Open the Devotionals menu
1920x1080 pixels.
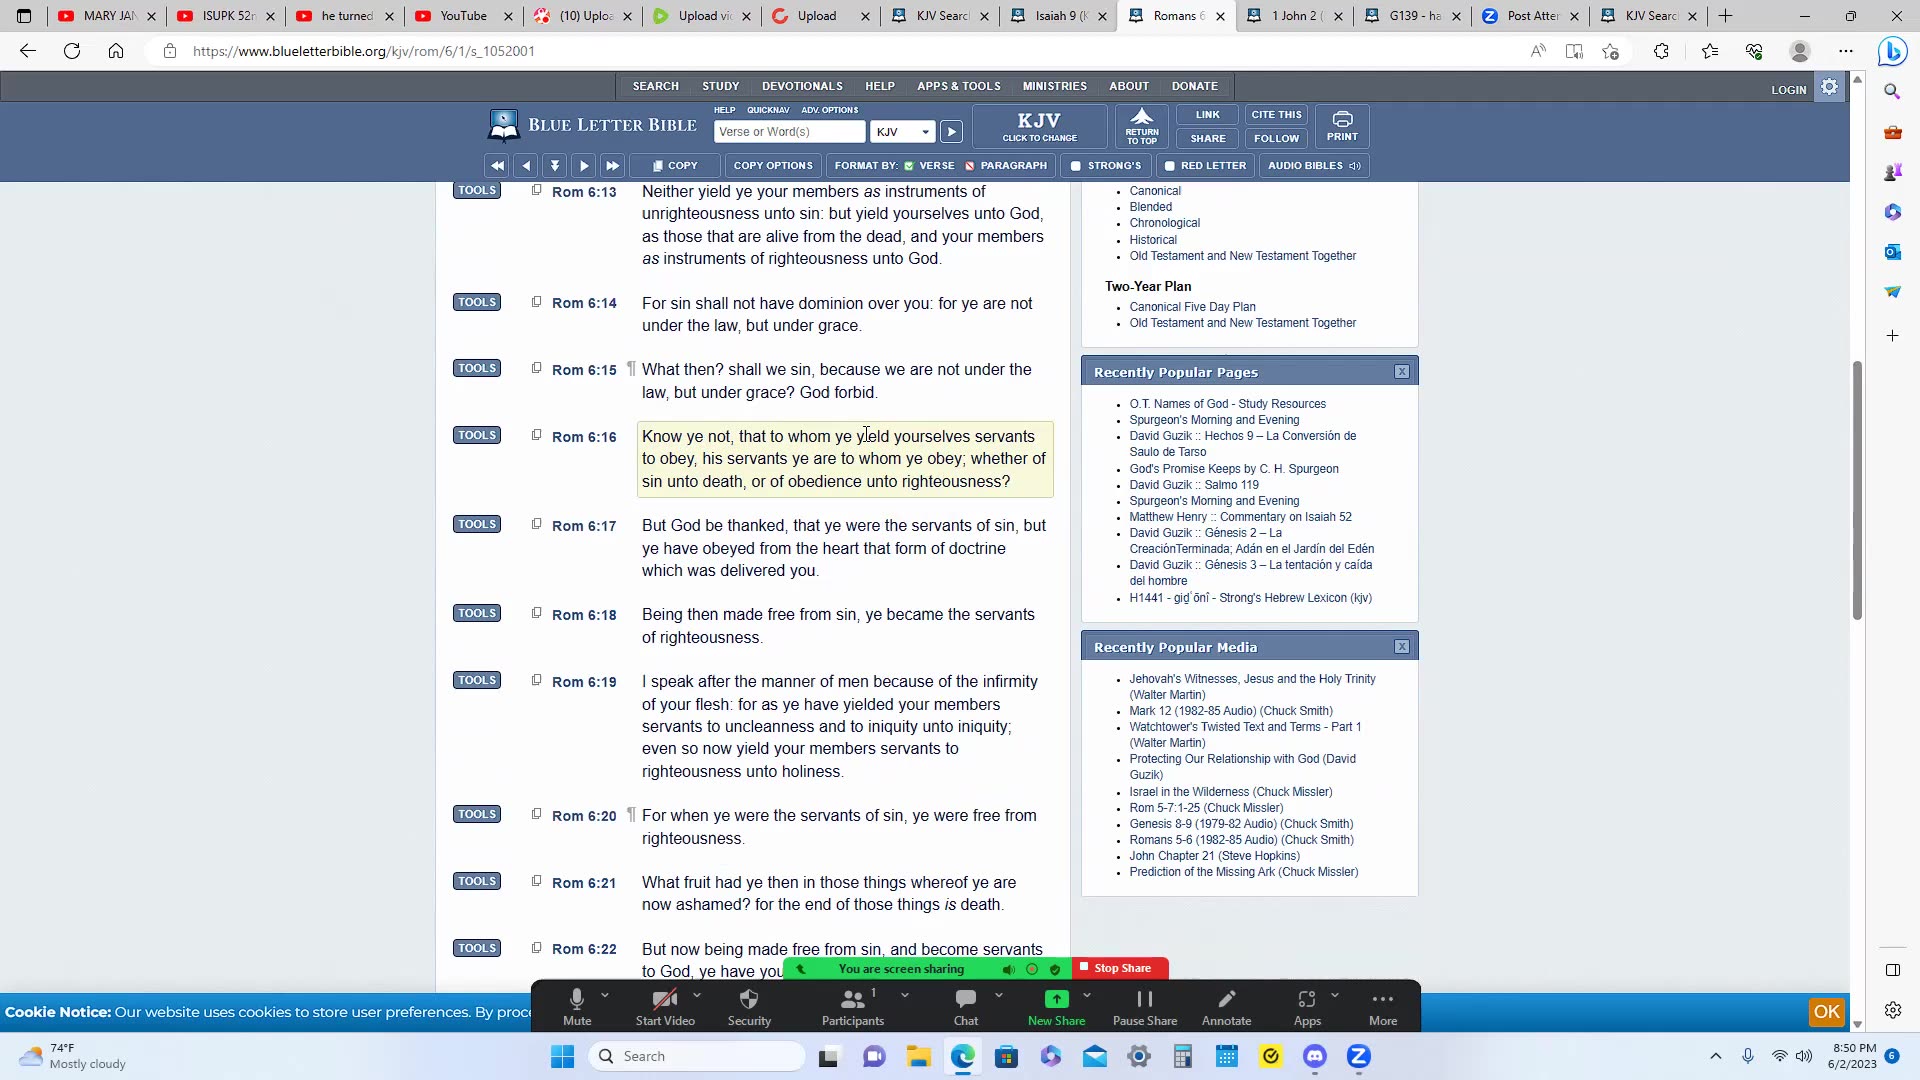click(x=801, y=86)
